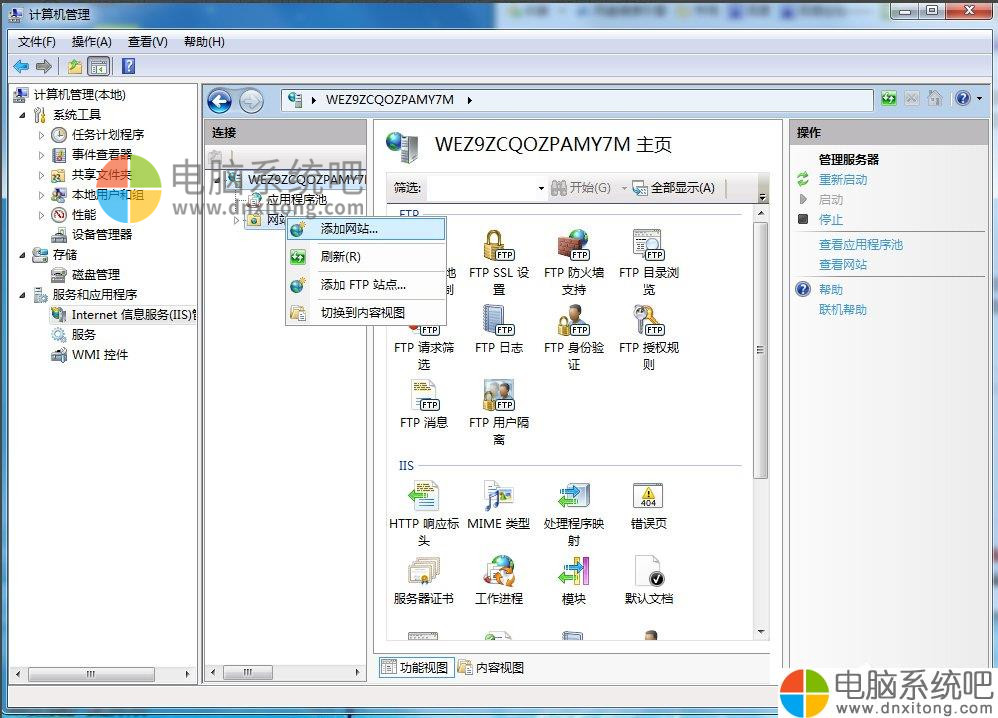Collapse the 系统工具 tree node
Viewport: 998px width, 718px height.
tap(23, 115)
